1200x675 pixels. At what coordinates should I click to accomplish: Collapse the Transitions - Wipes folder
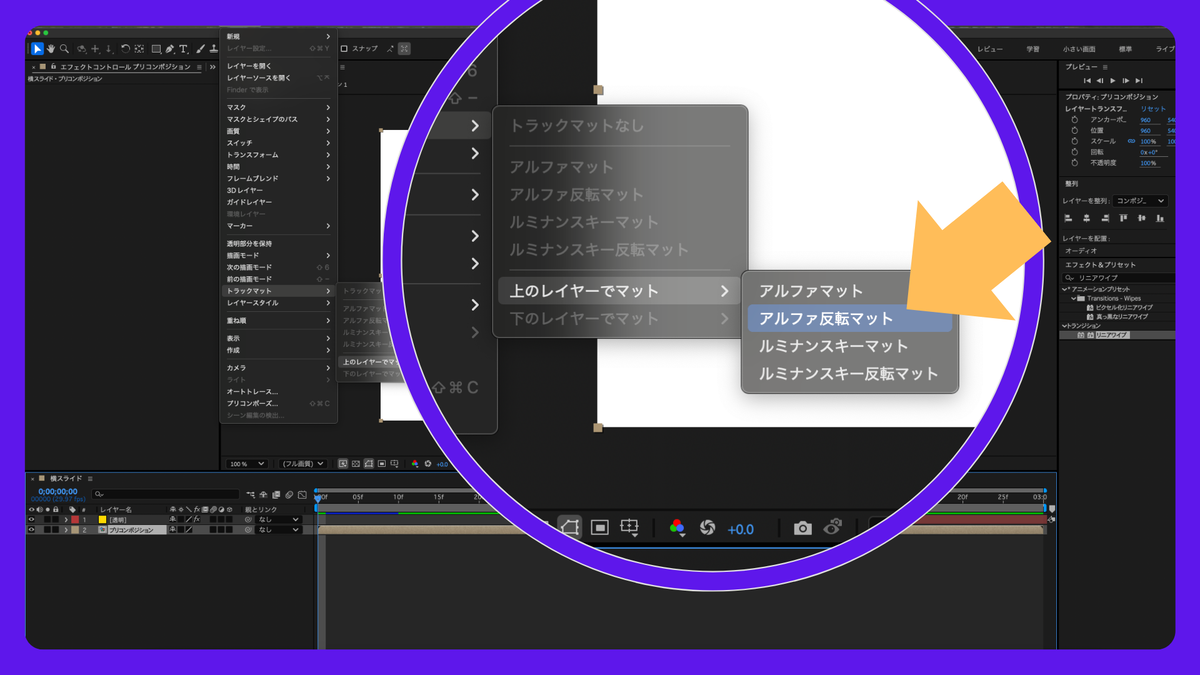[x=1073, y=298]
